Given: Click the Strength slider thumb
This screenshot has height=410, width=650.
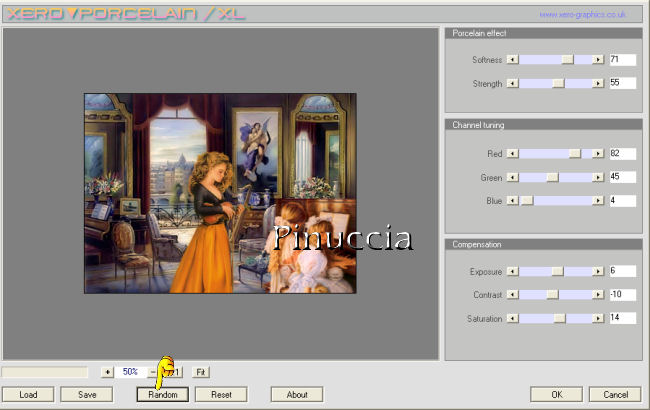Looking at the screenshot, I should point(558,83).
